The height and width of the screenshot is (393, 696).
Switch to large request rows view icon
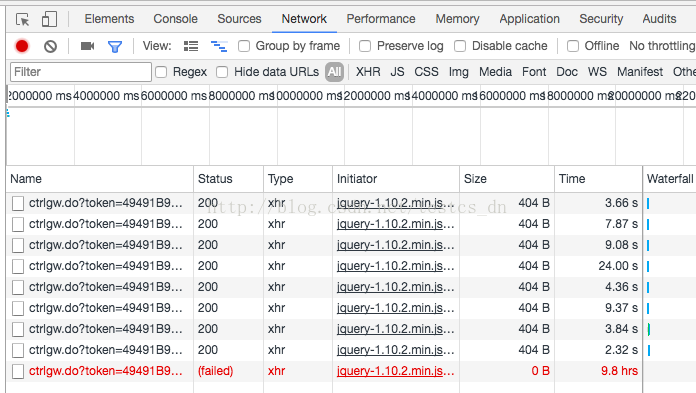(191, 46)
